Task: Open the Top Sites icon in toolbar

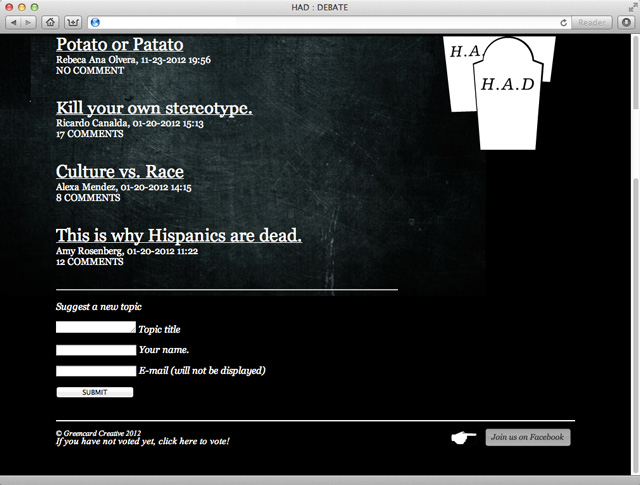Action: tap(73, 22)
